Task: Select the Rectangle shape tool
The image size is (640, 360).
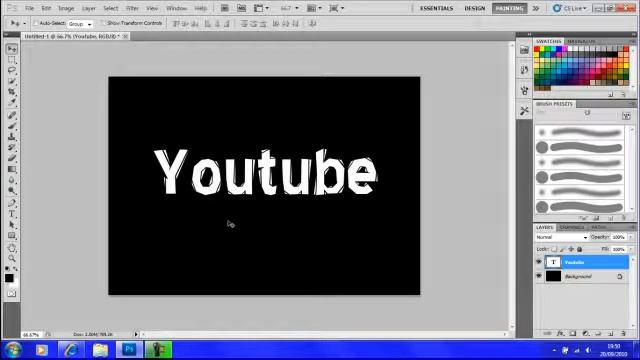Action: (12, 236)
